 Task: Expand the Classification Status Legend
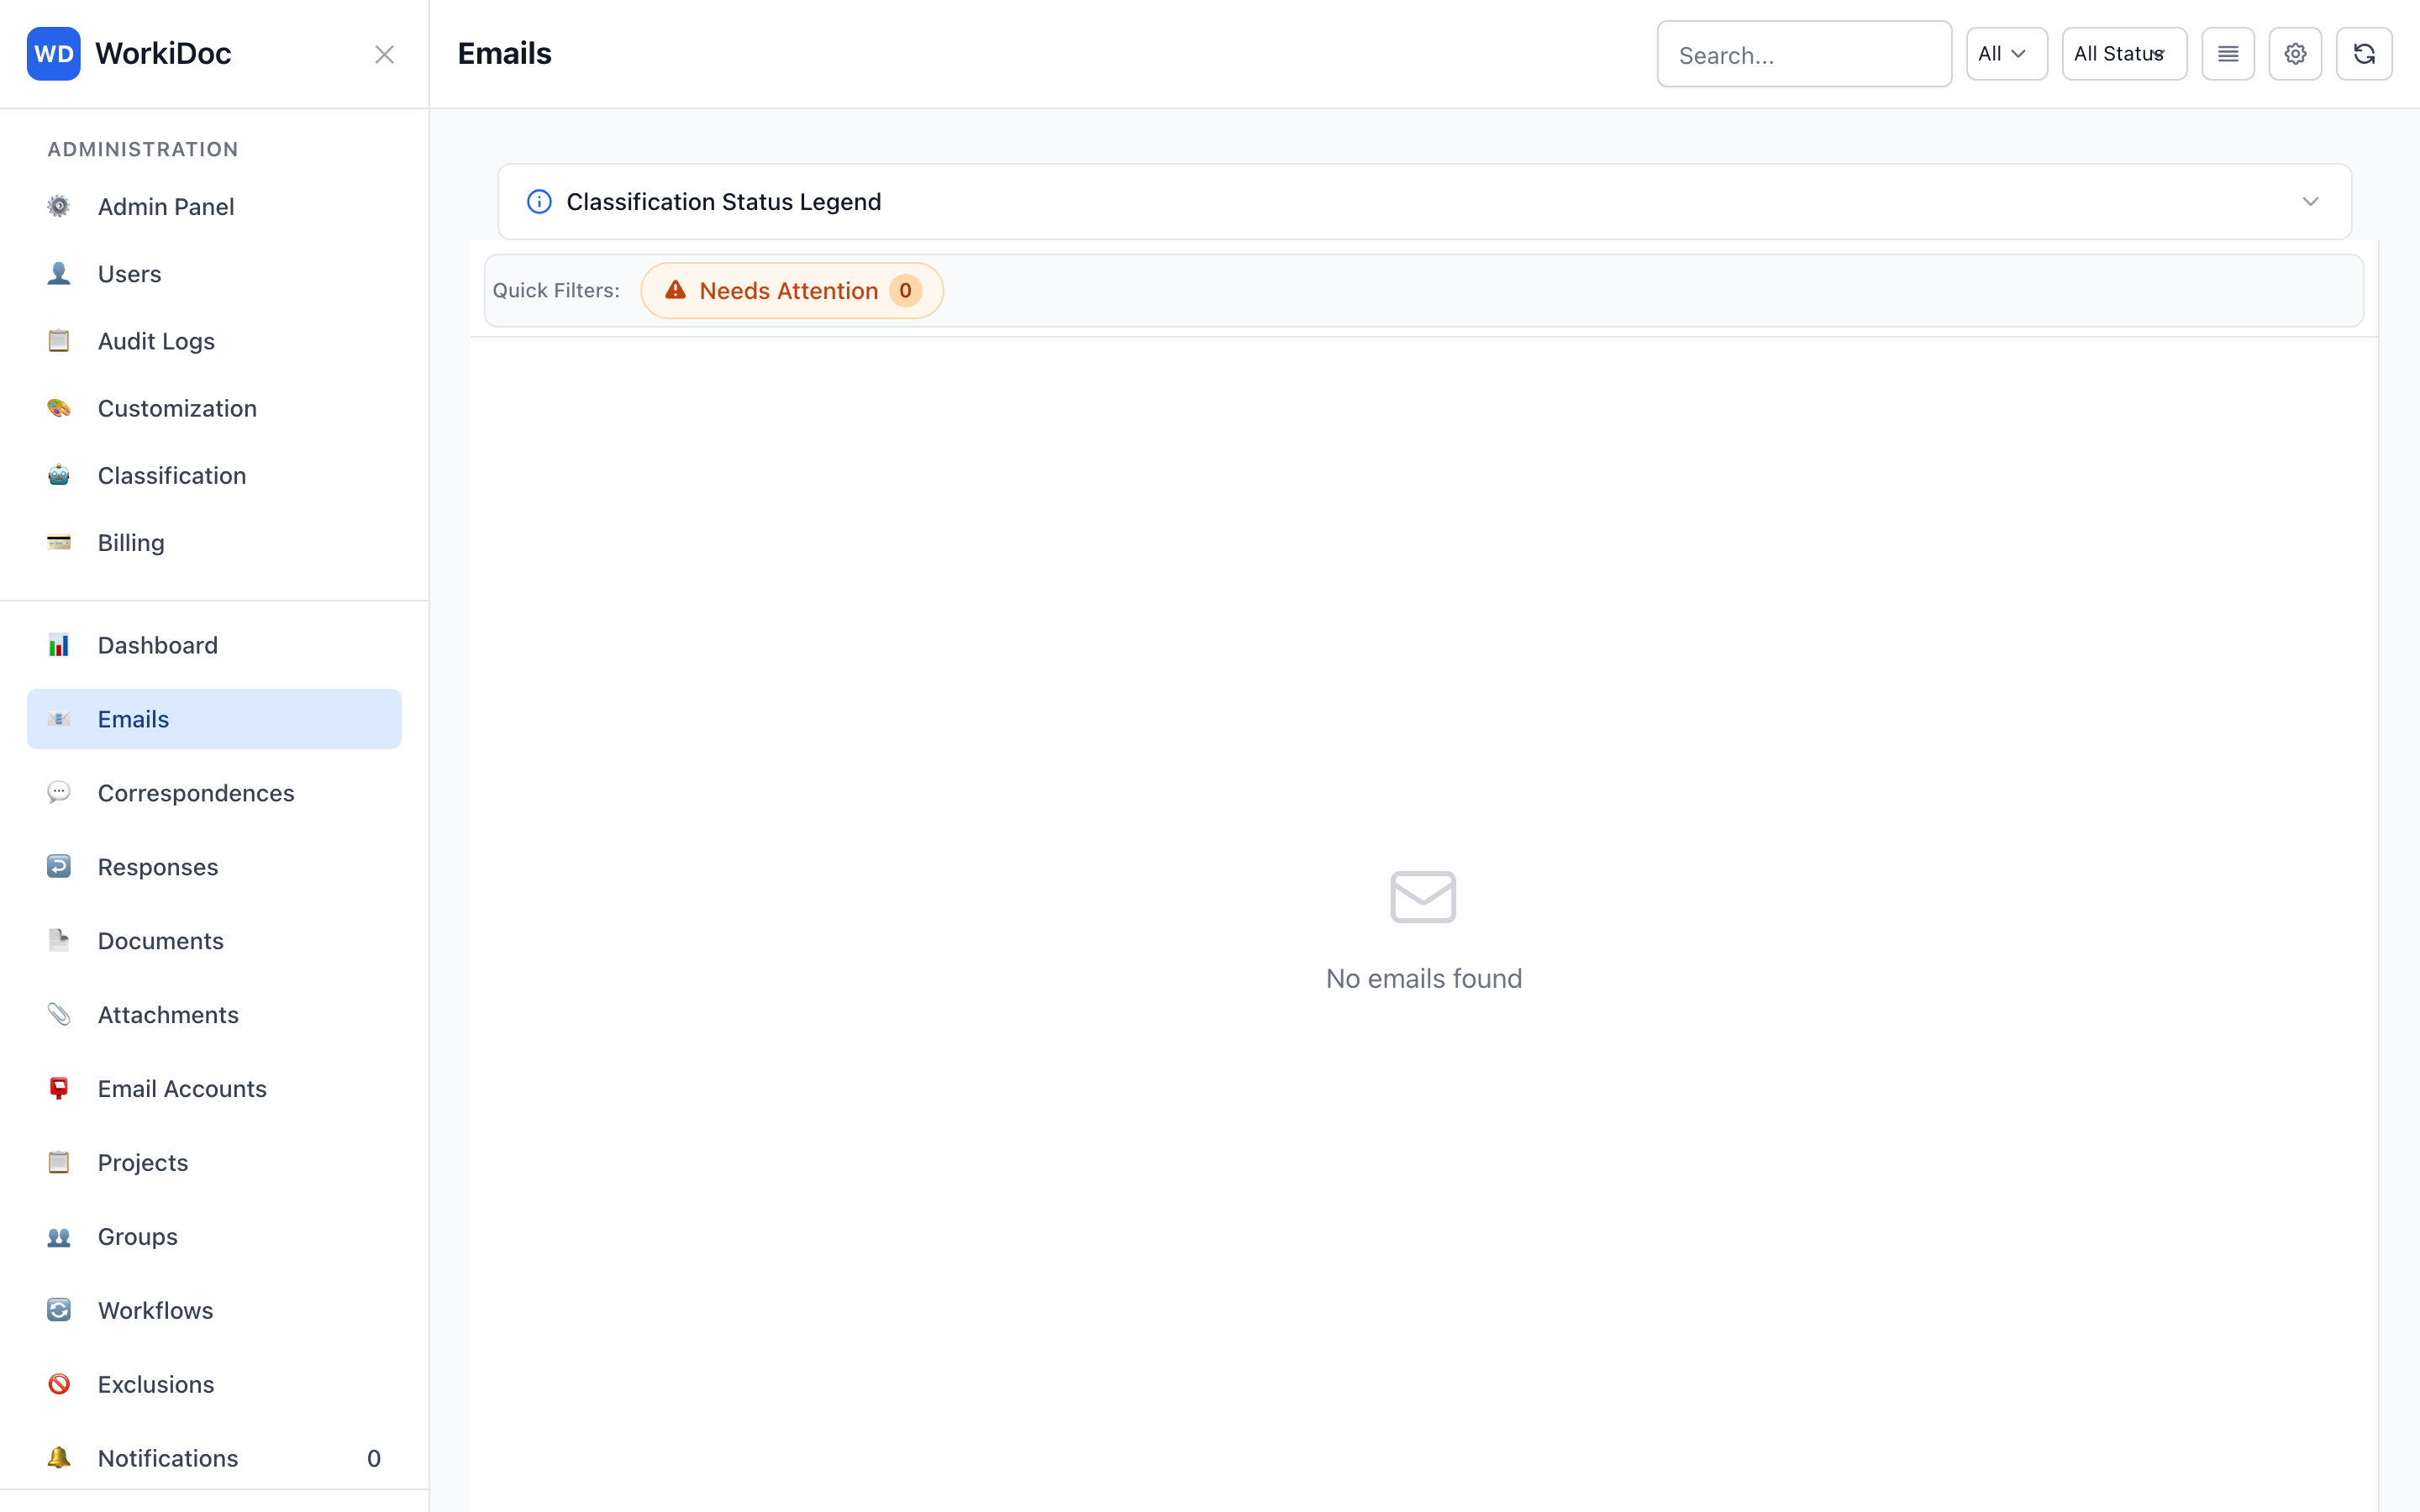pos(2310,201)
